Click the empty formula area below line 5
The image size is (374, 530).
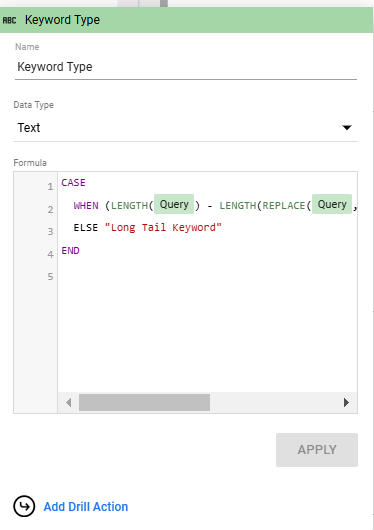click(207, 335)
